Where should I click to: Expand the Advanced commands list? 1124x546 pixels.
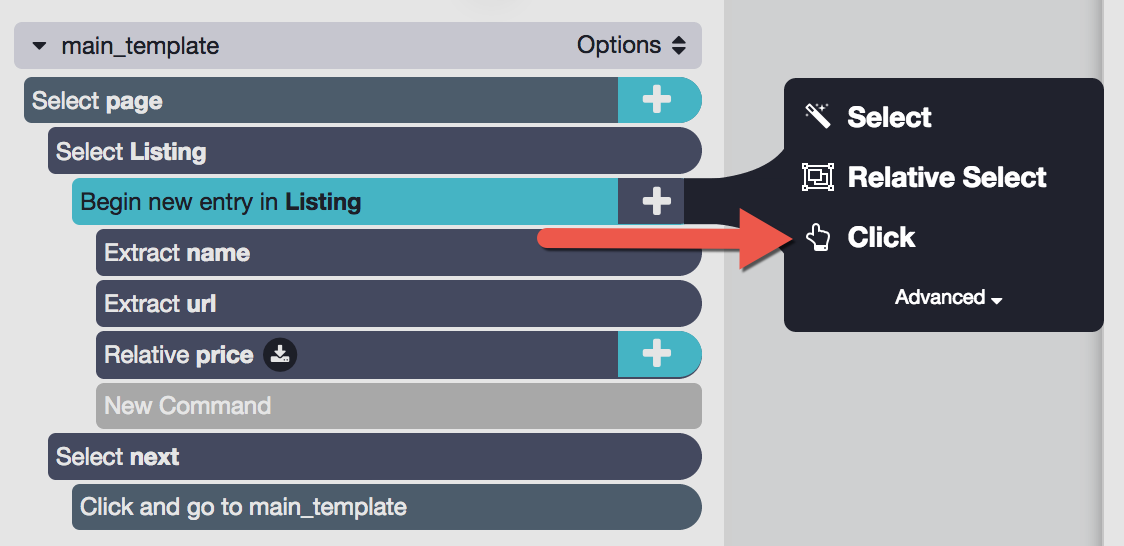948,297
